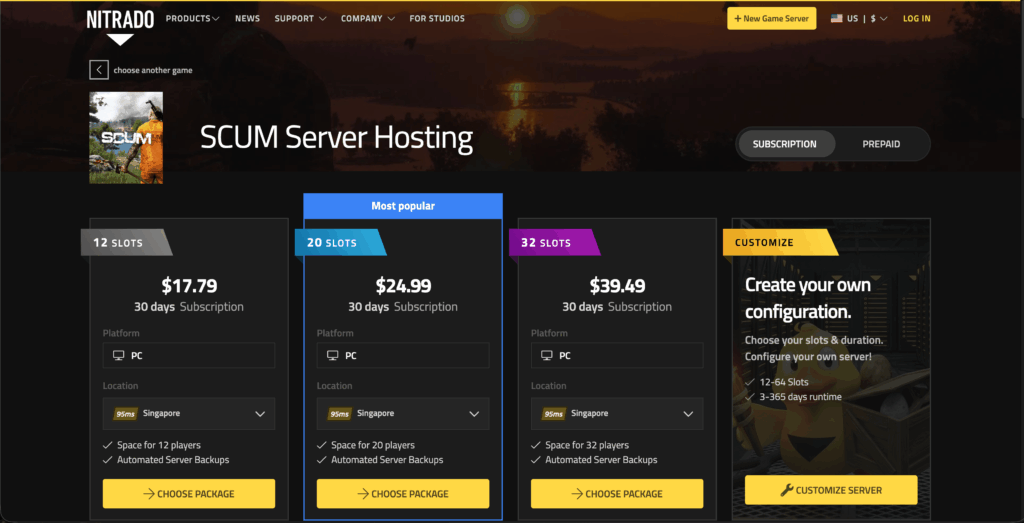Click the Log In link

pyautogui.click(x=917, y=18)
